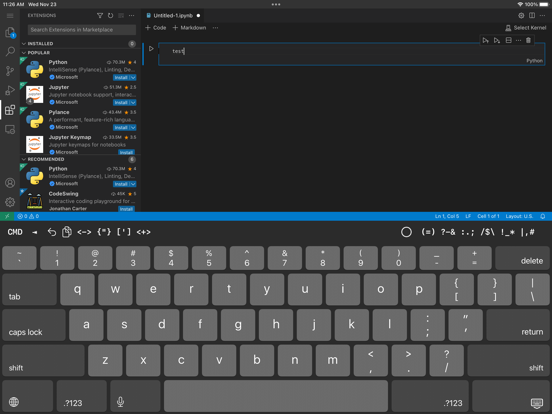Toggle the caps lock key
The image size is (552, 414).
pyautogui.click(x=34, y=325)
